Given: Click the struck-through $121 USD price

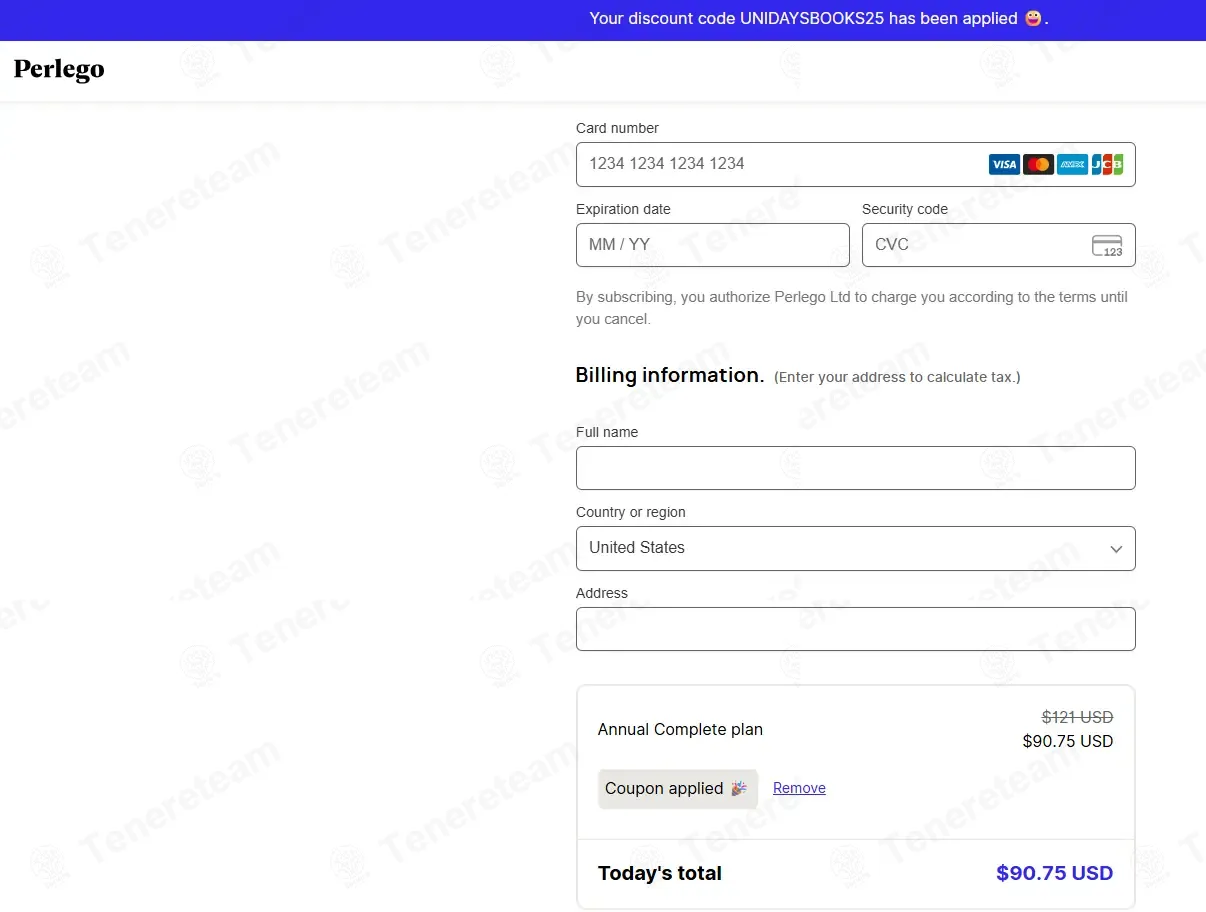Looking at the screenshot, I should pyautogui.click(x=1077, y=717).
